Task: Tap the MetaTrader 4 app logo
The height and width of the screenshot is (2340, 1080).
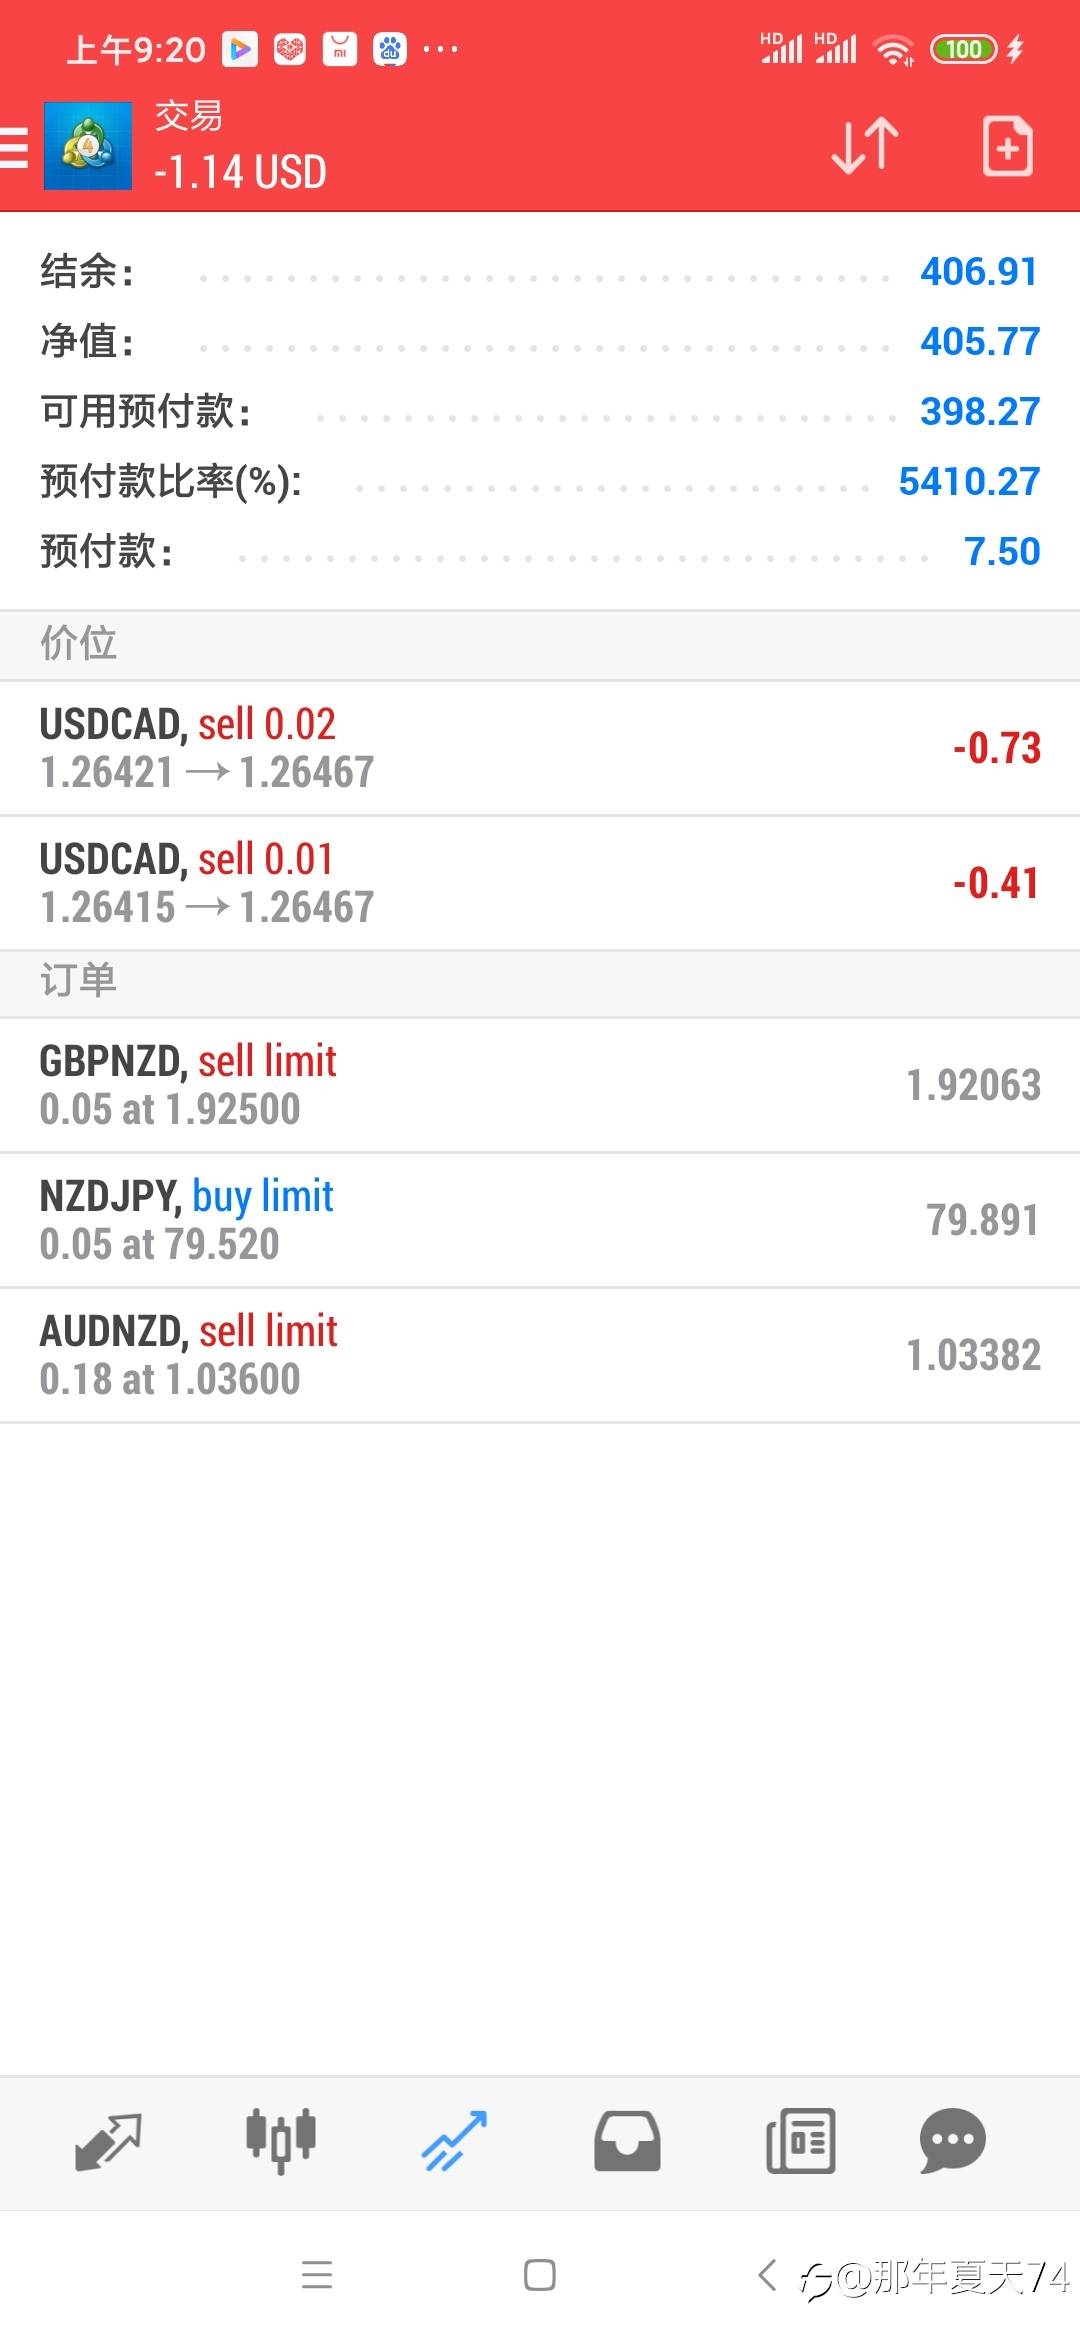Action: click(88, 146)
